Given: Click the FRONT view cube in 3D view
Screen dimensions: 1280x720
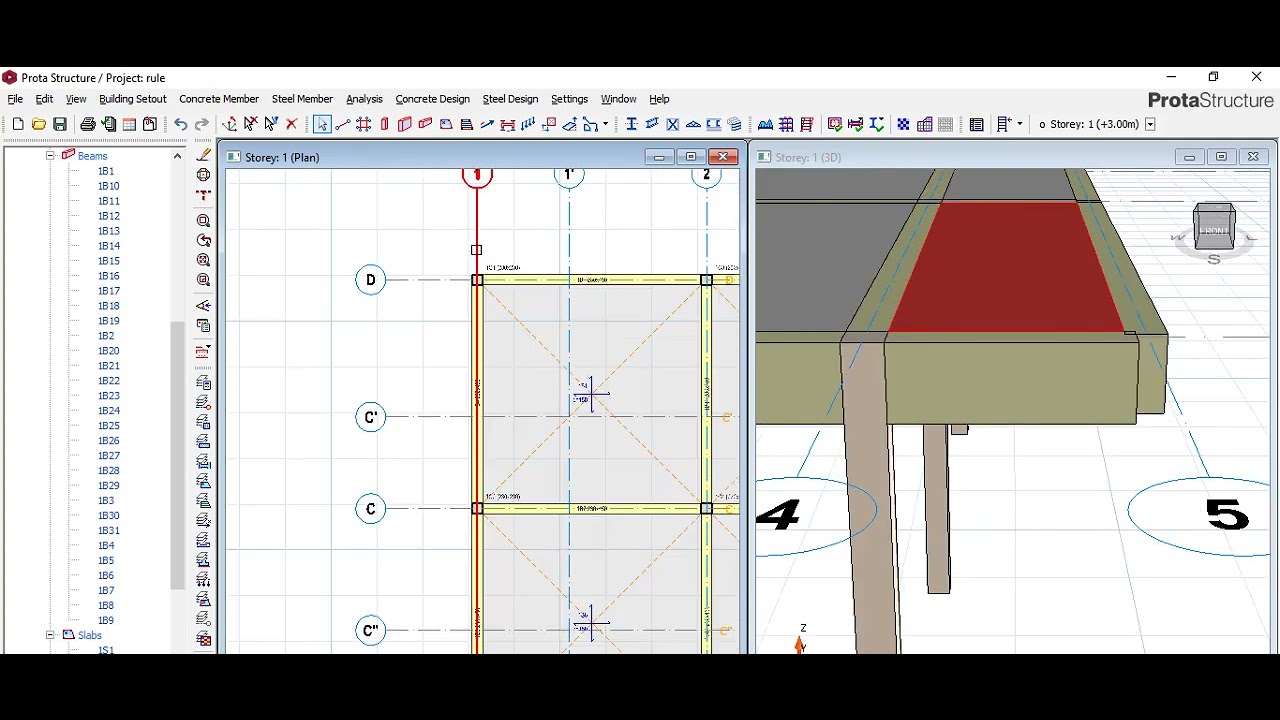Looking at the screenshot, I should [1214, 228].
